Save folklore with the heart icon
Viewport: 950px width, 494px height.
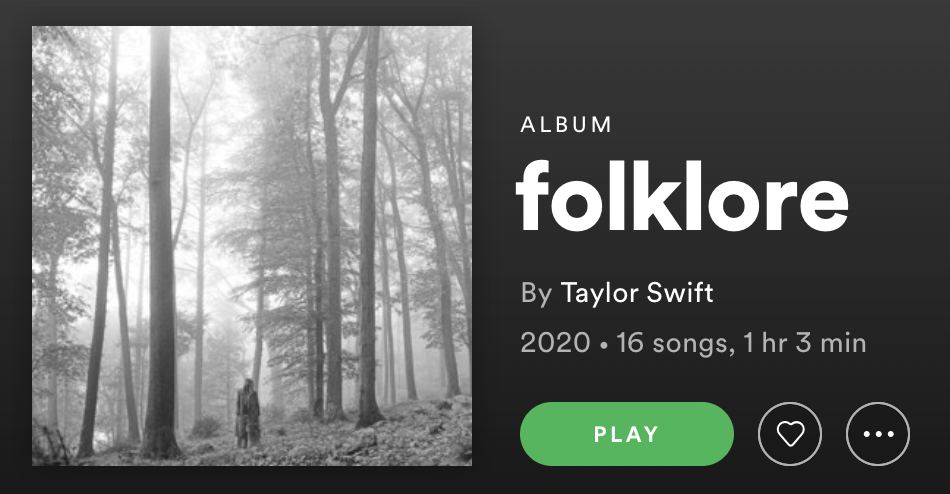coord(789,434)
